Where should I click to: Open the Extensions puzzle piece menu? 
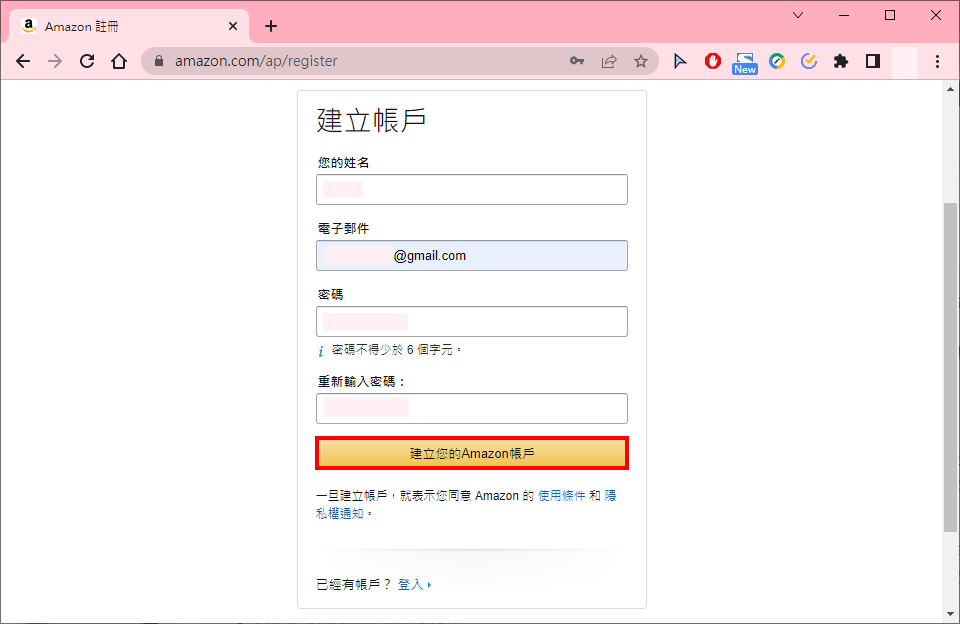click(x=841, y=61)
